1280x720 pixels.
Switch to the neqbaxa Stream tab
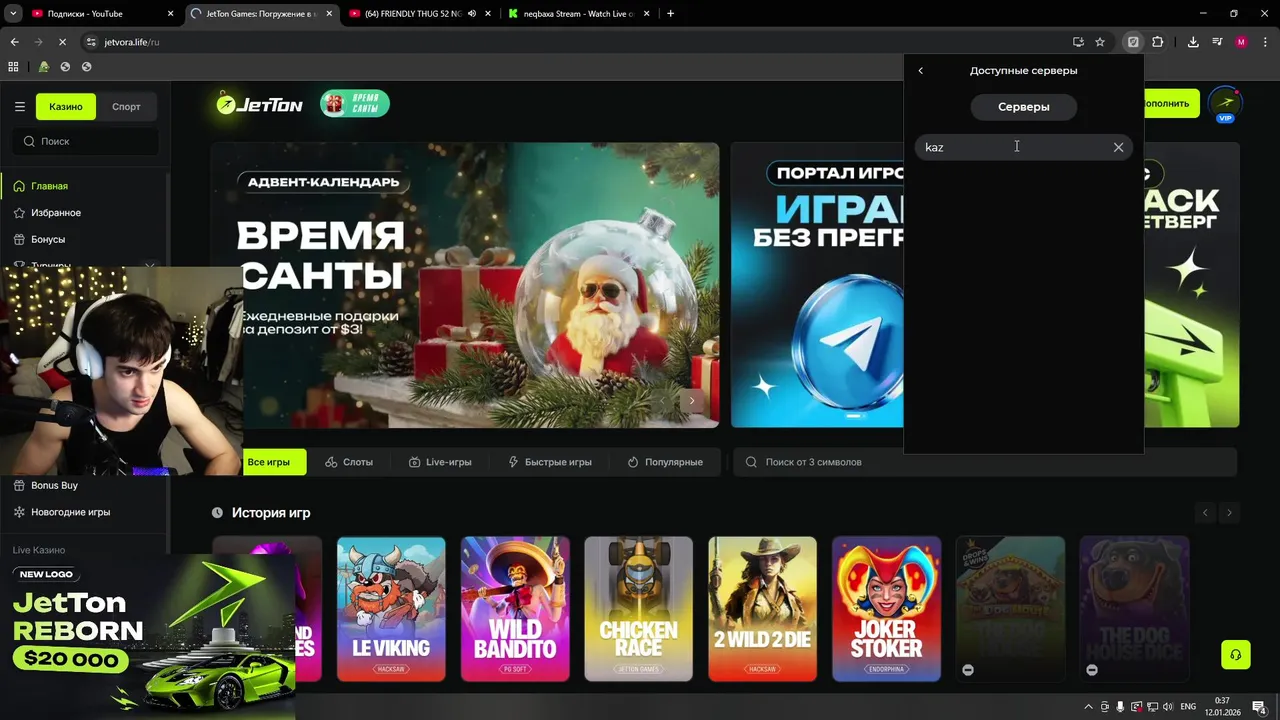578,13
